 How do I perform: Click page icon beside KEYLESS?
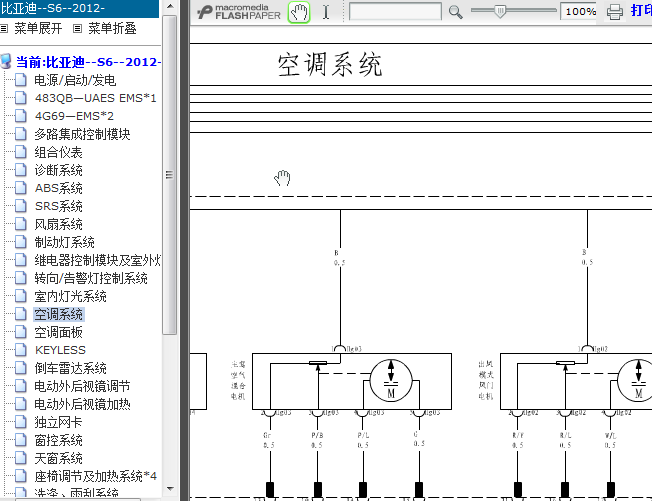tap(21, 350)
